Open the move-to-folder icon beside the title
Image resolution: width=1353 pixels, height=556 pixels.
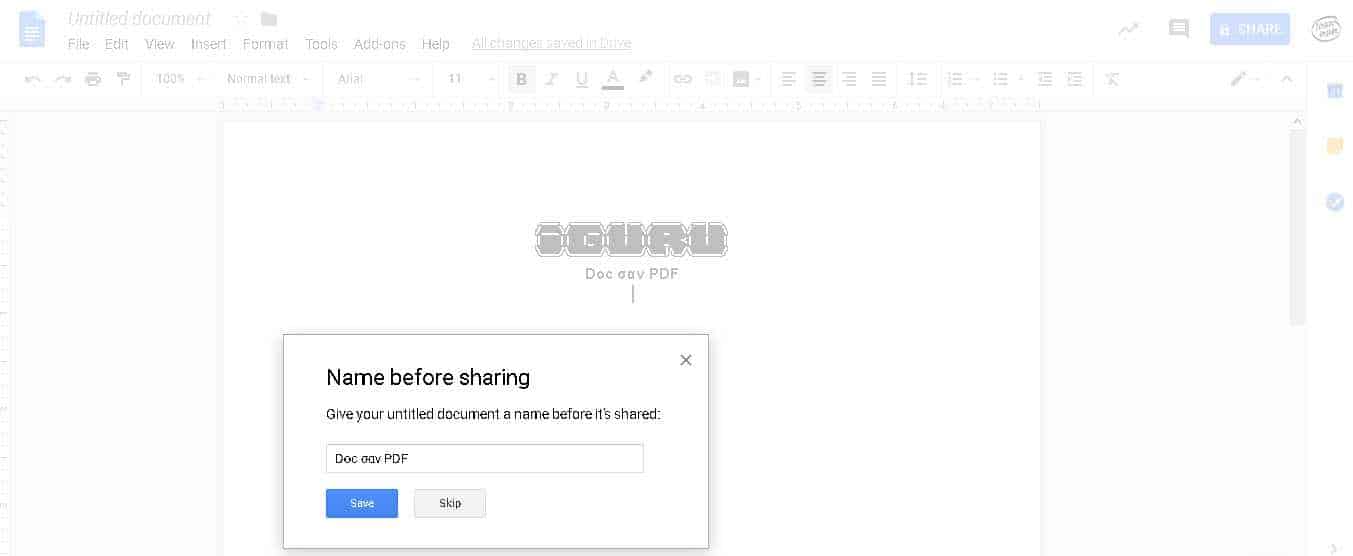click(x=269, y=19)
